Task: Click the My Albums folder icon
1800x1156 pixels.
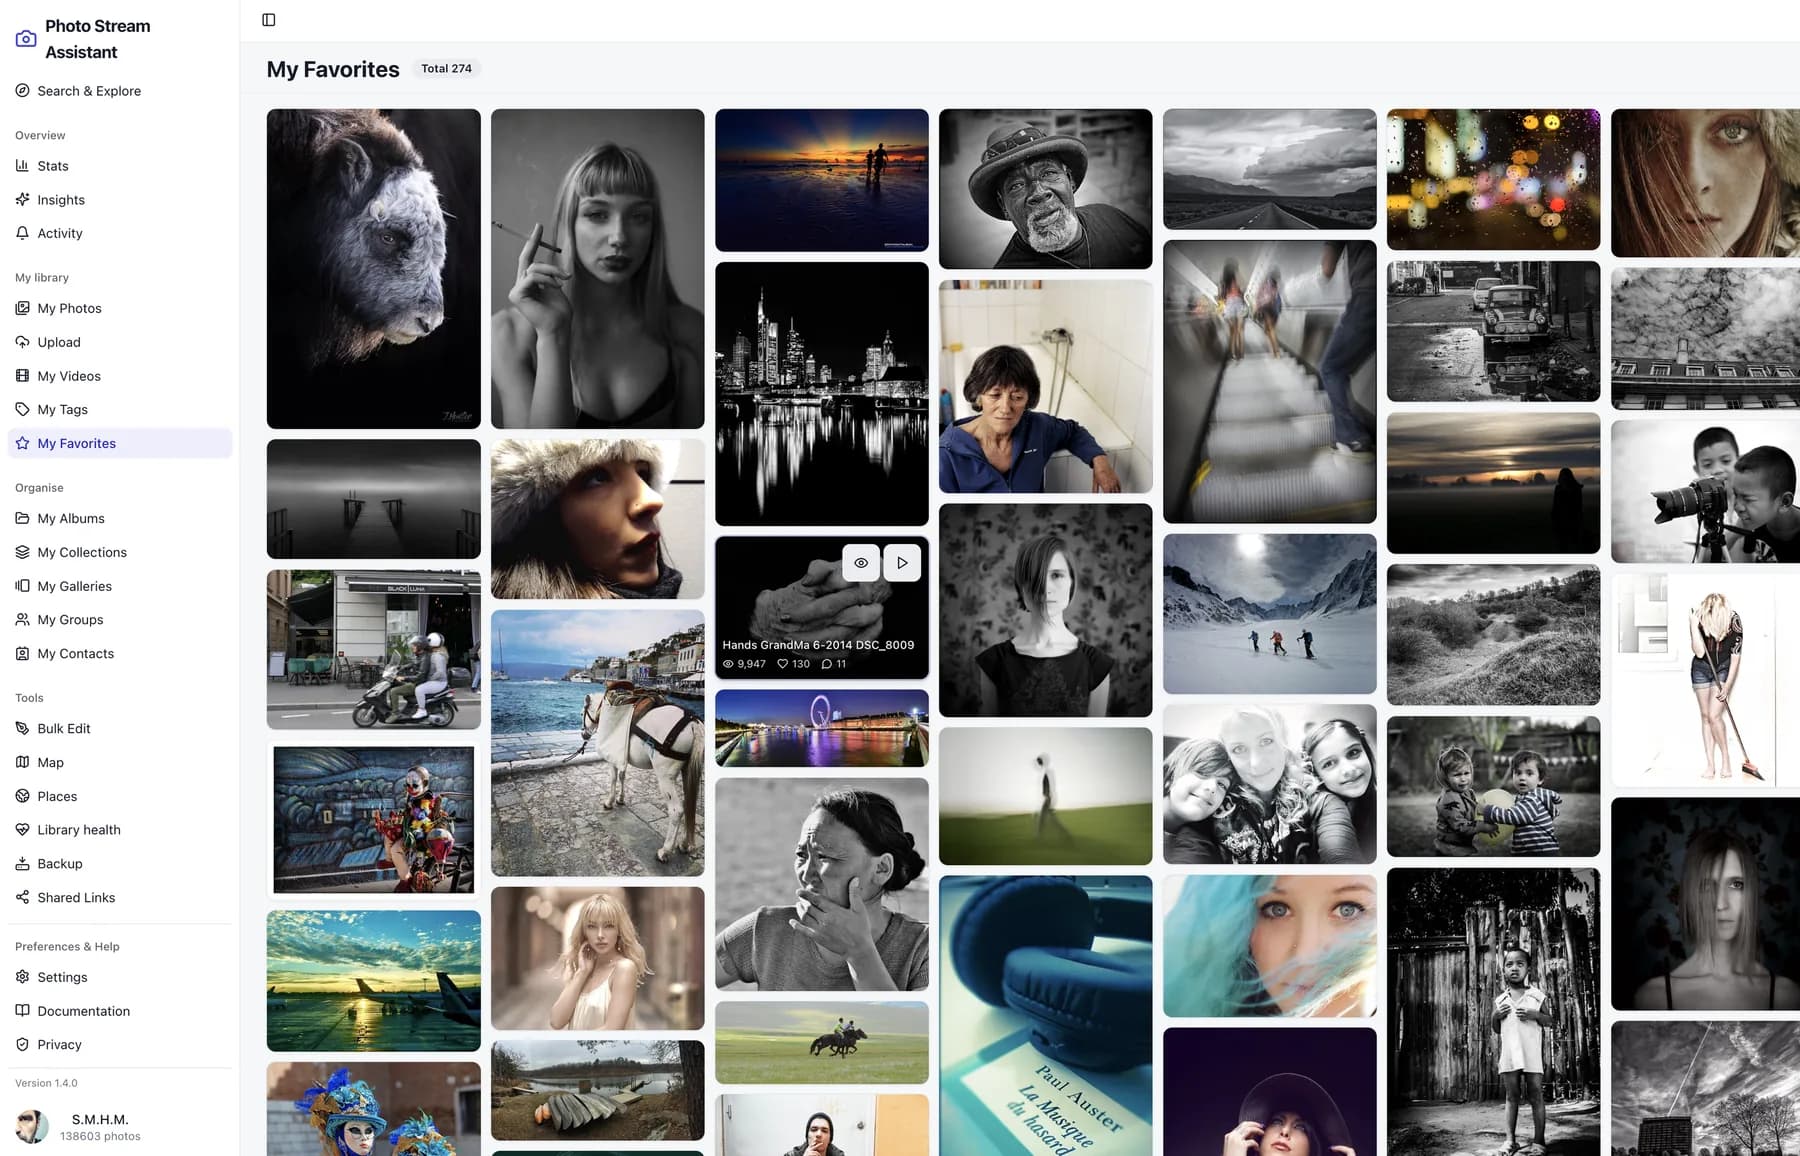Action: point(22,518)
